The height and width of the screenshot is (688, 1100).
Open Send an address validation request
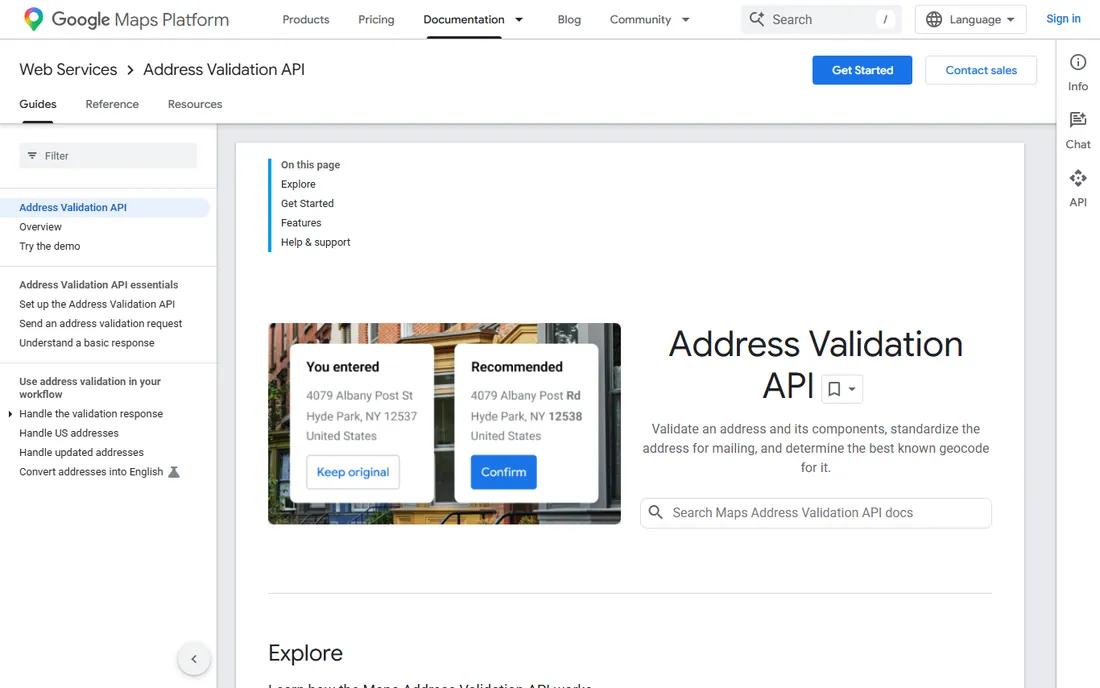coord(100,323)
